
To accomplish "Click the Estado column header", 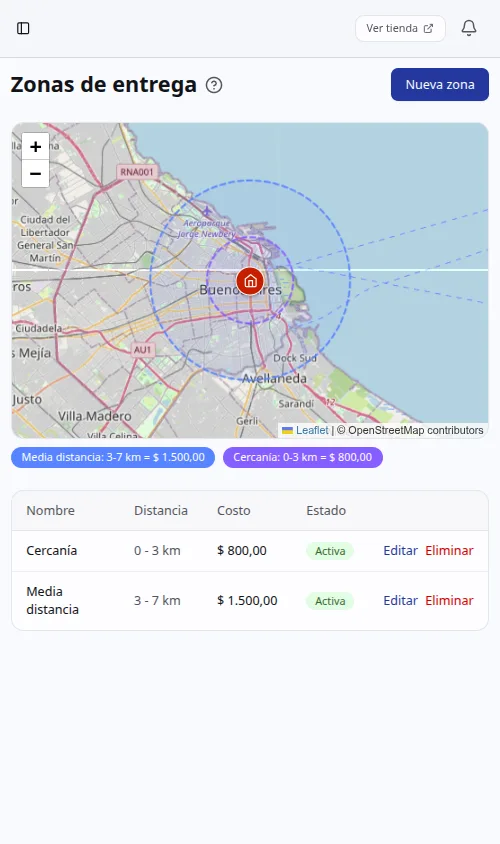I will 326,510.
